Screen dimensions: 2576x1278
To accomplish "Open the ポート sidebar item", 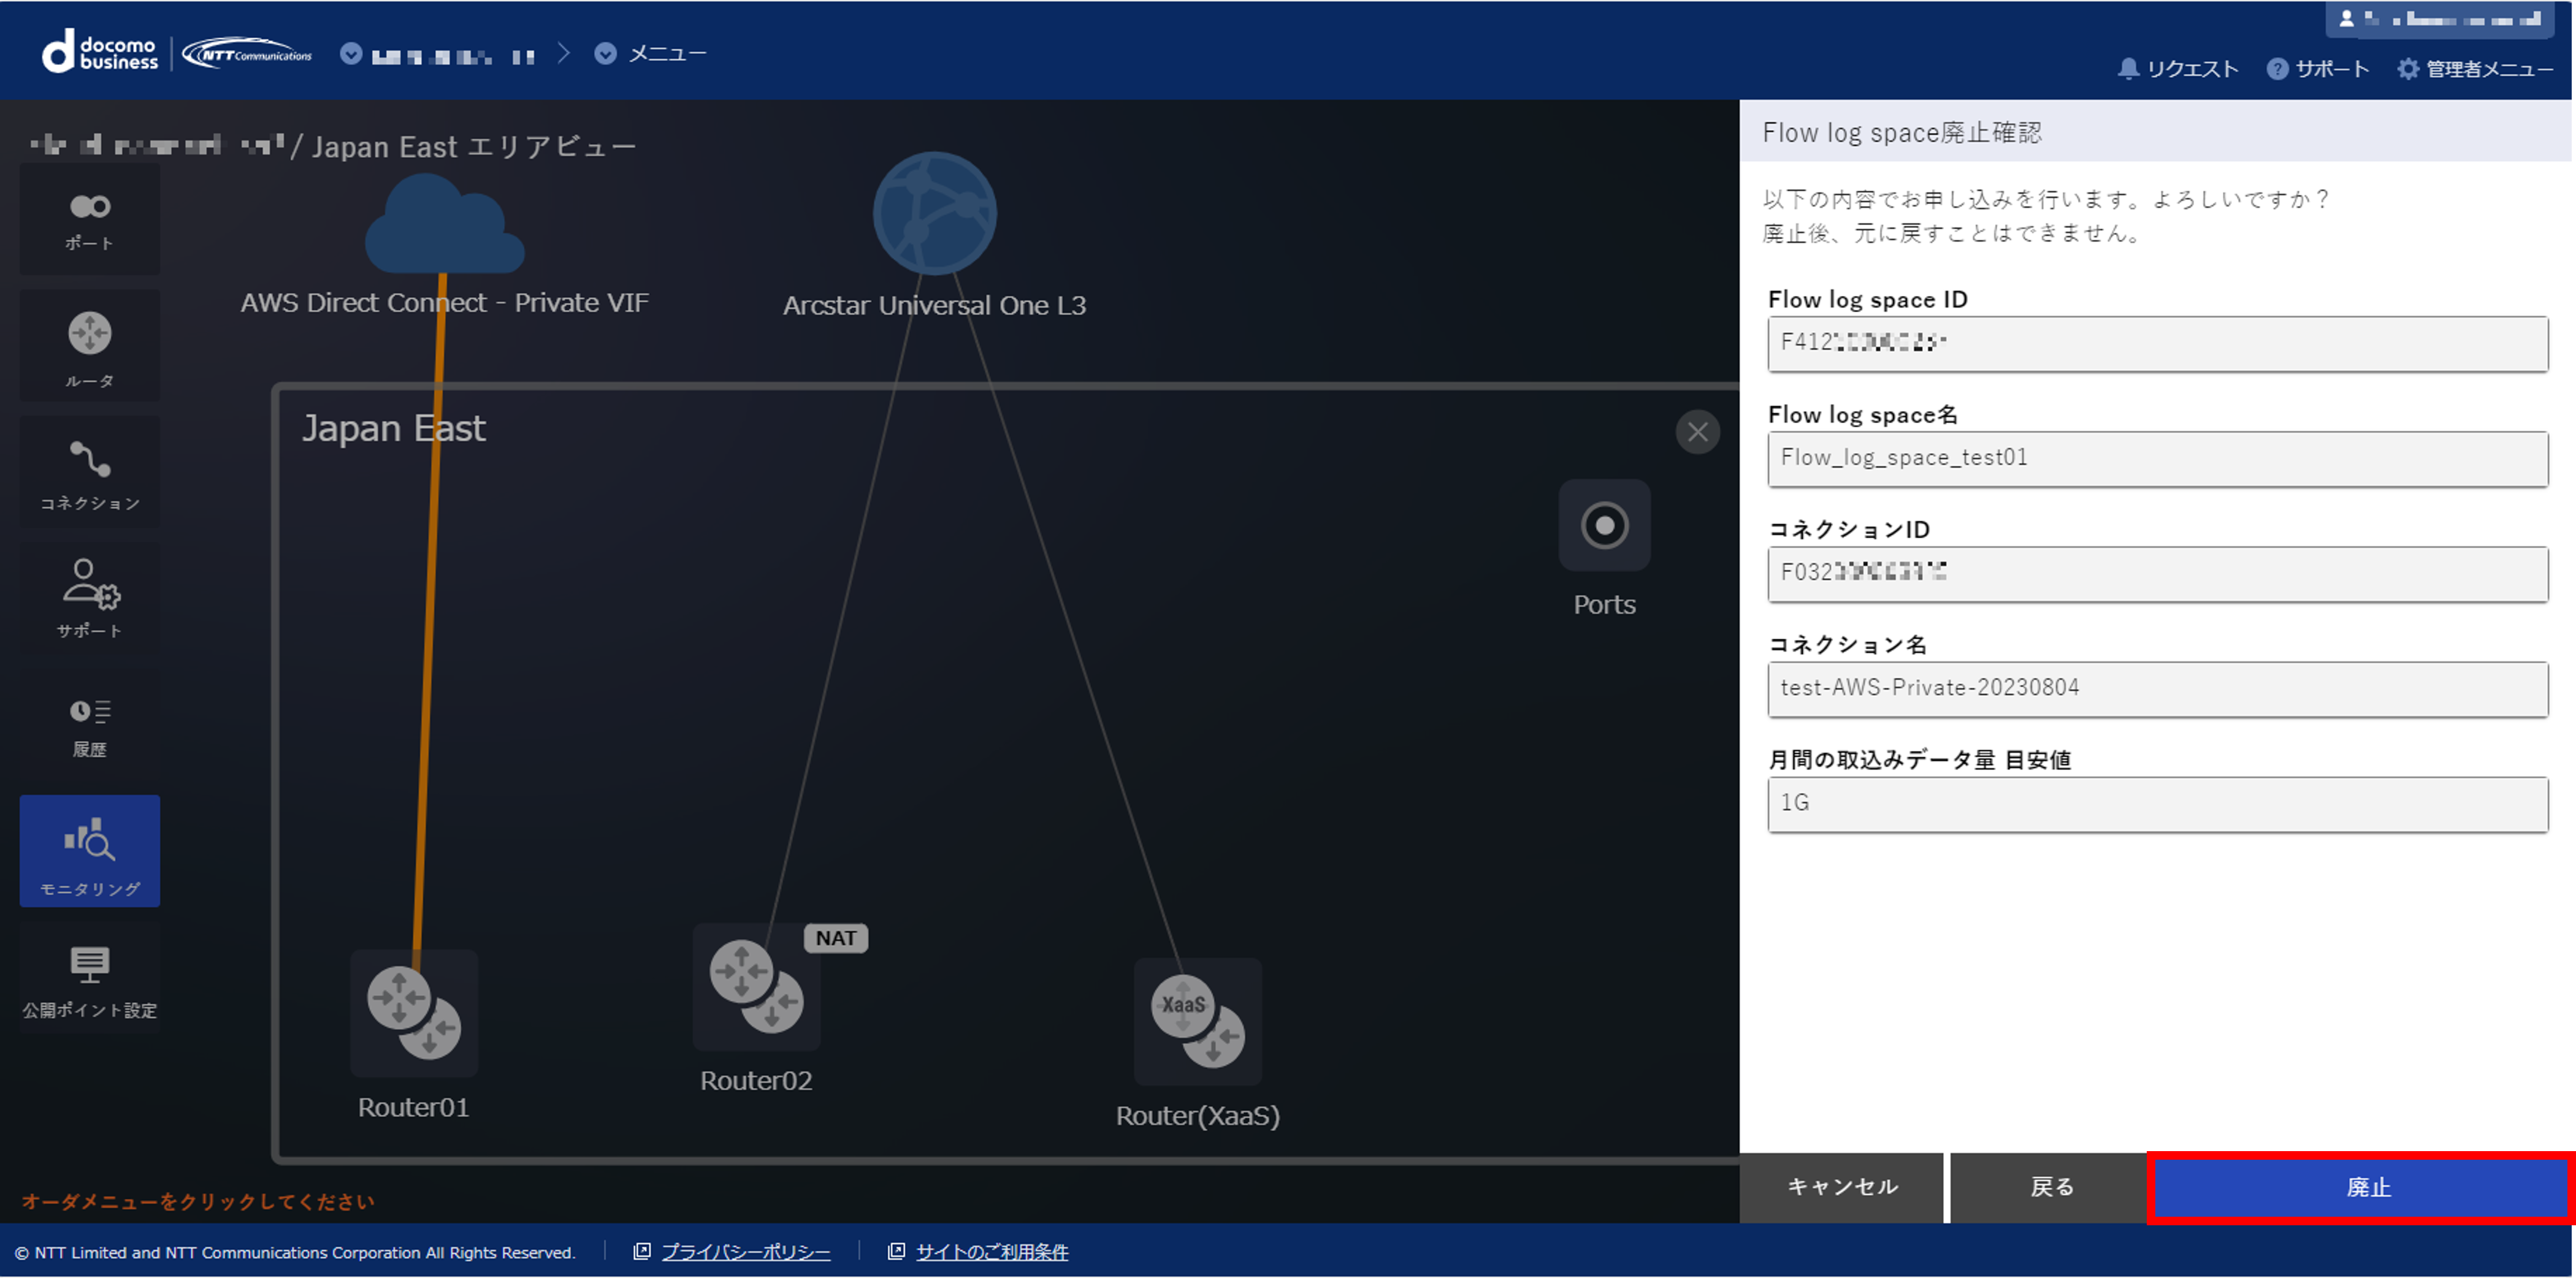I will click(x=90, y=220).
